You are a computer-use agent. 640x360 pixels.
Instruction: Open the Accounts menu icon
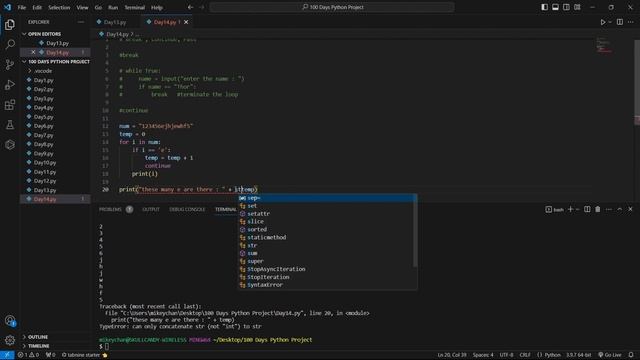(x=10, y=321)
